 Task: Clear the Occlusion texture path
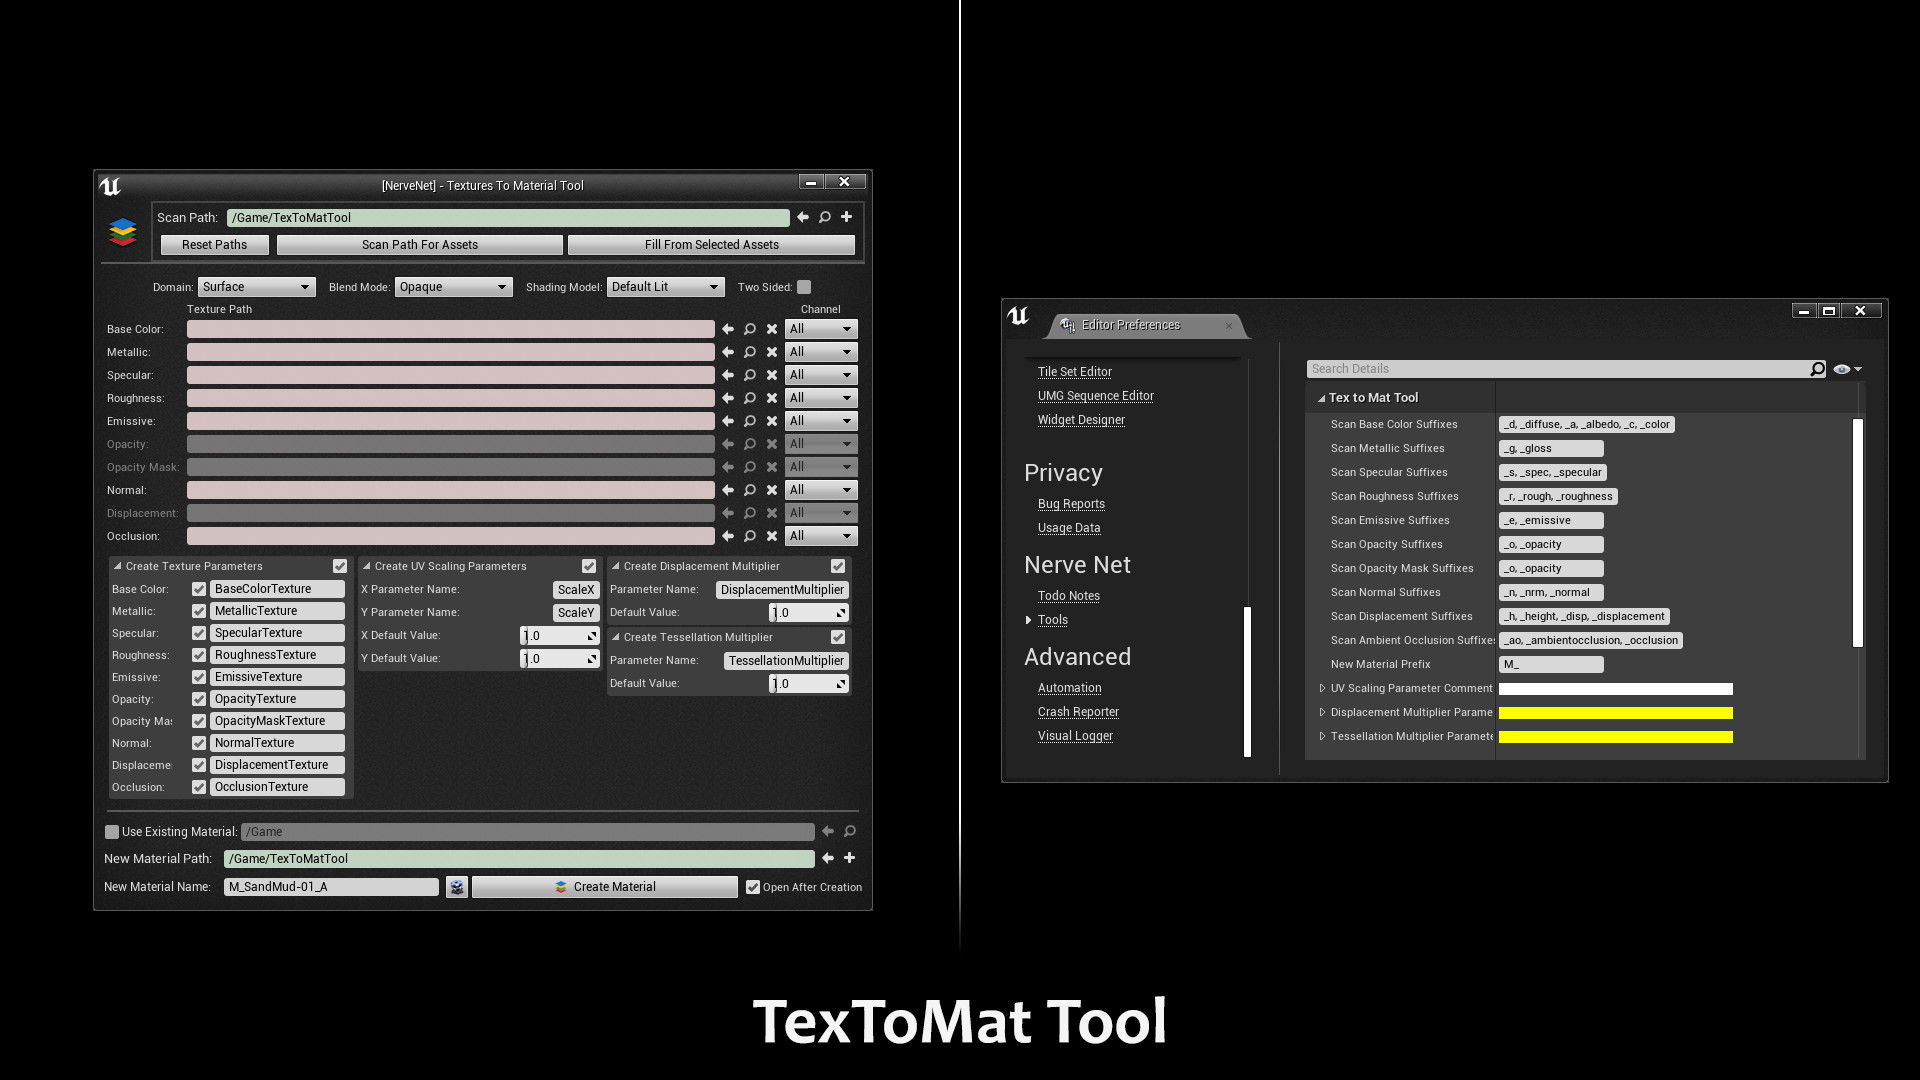(772, 536)
